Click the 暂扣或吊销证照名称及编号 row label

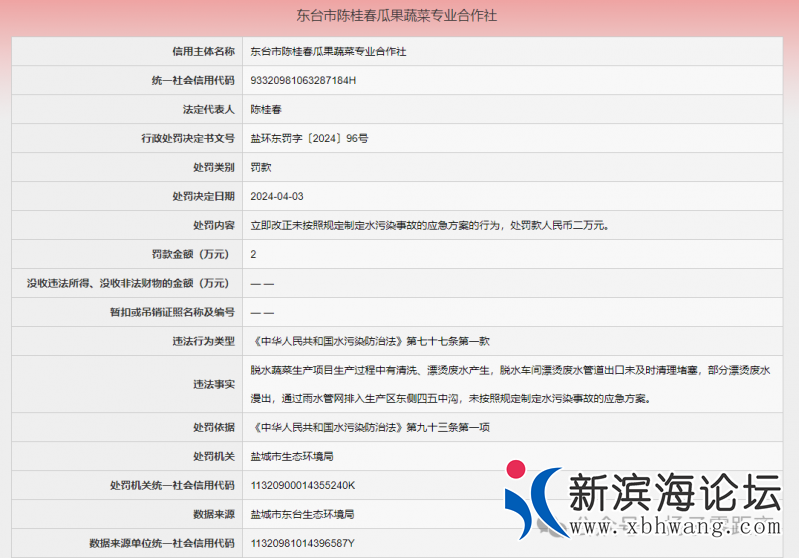pos(172,312)
